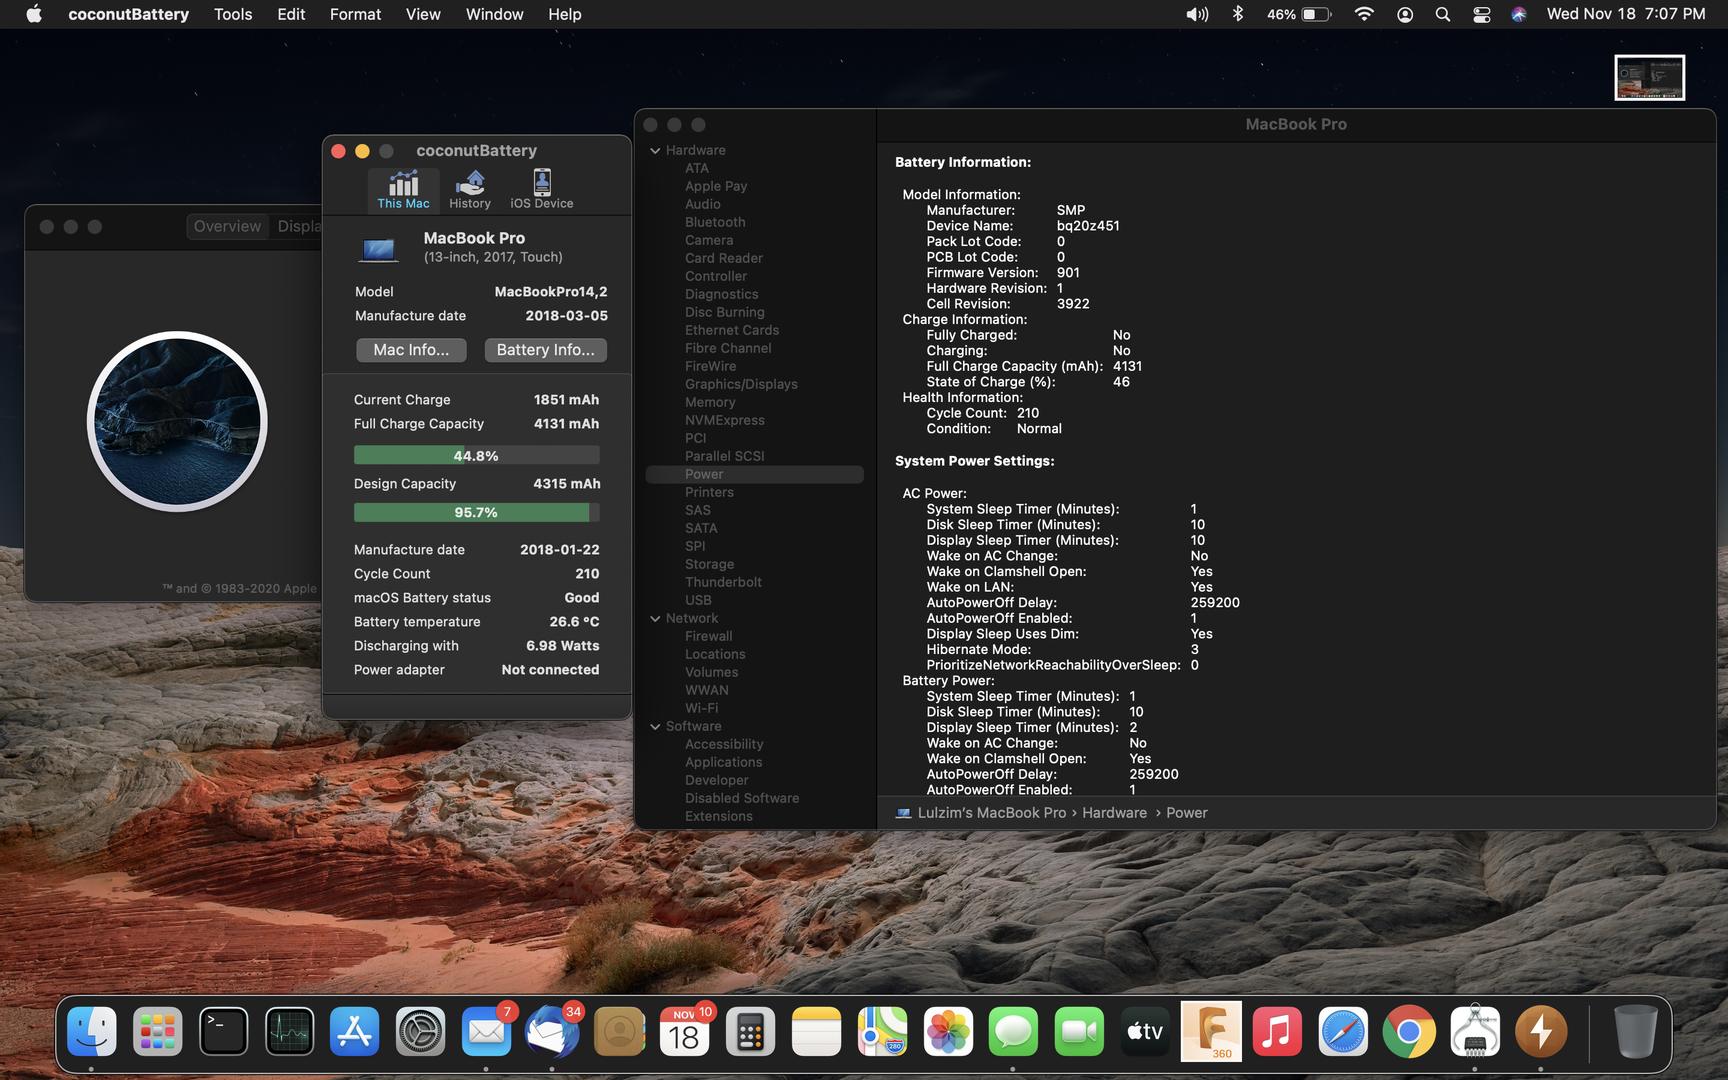Open Launchpad from the Dock
Image resolution: width=1728 pixels, height=1080 pixels.
click(x=157, y=1031)
